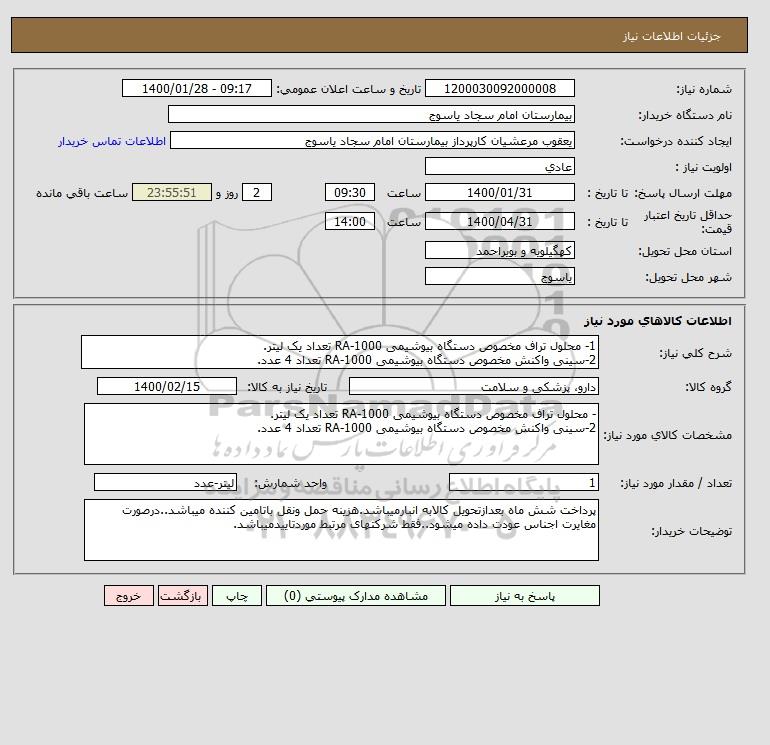The height and width of the screenshot is (745, 770).
Task: Click the announcement date field 1400/01/28 - 09:17
Action: (x=196, y=88)
